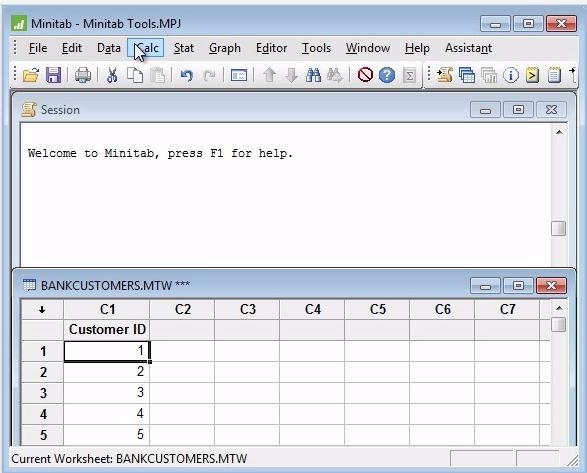
Task: Click the Cancel red circle icon
Action: click(365, 75)
